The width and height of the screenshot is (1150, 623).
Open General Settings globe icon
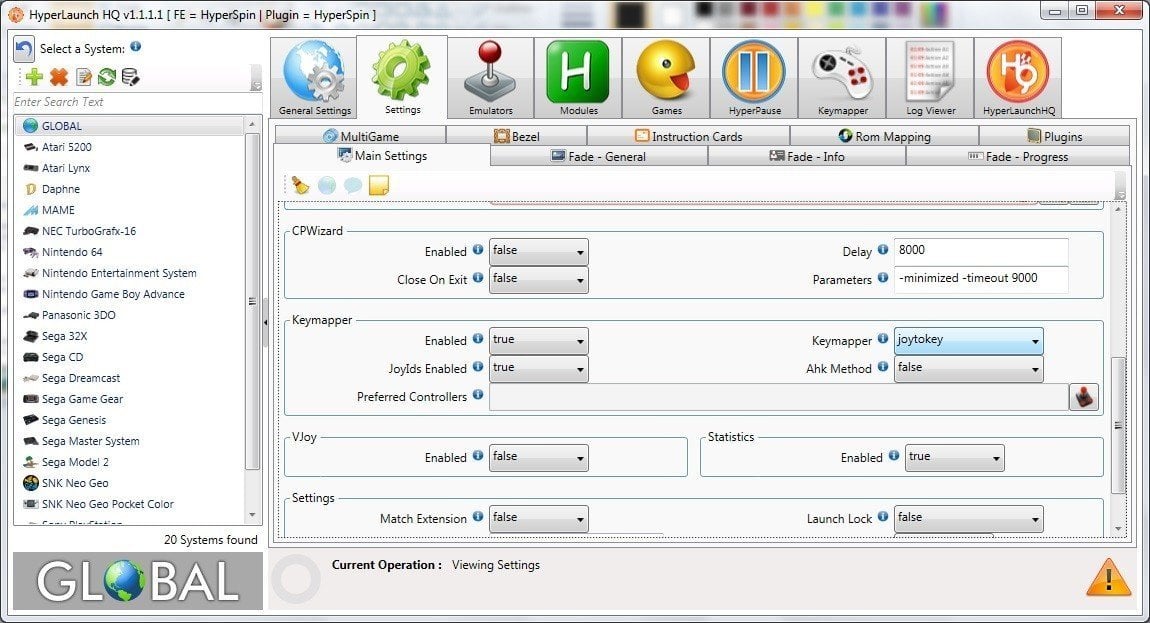click(314, 70)
